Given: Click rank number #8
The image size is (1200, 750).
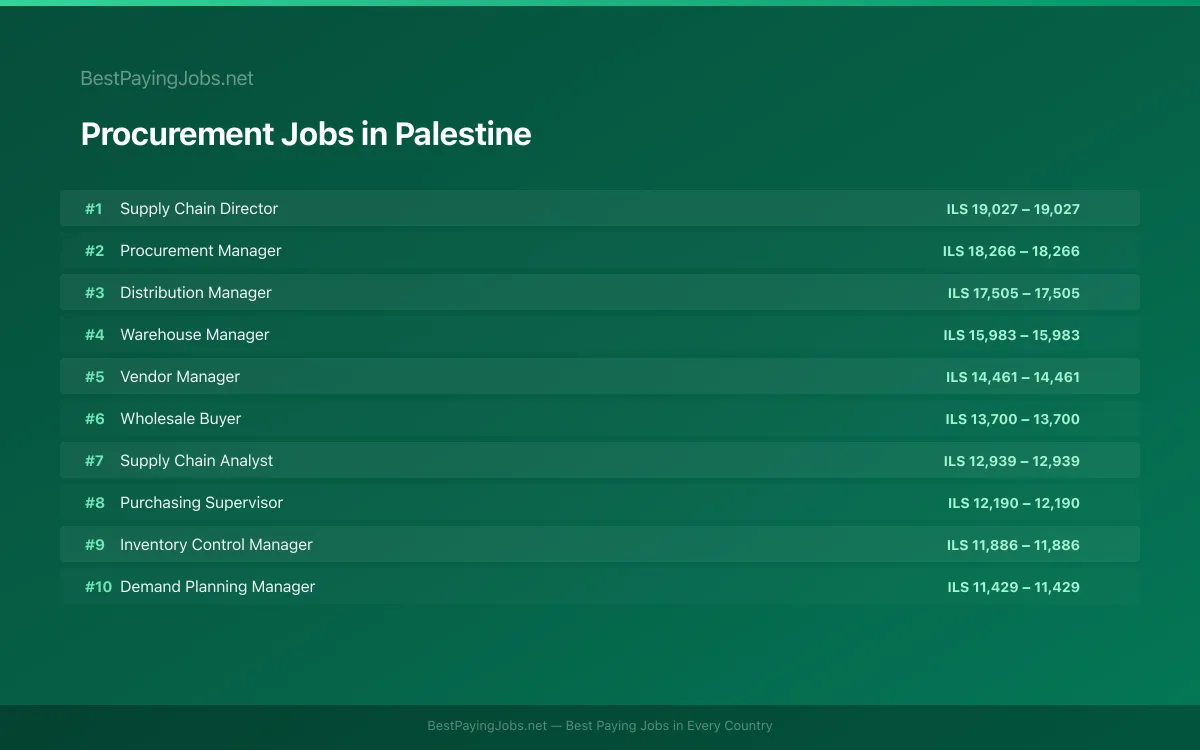Looking at the screenshot, I should tap(94, 503).
